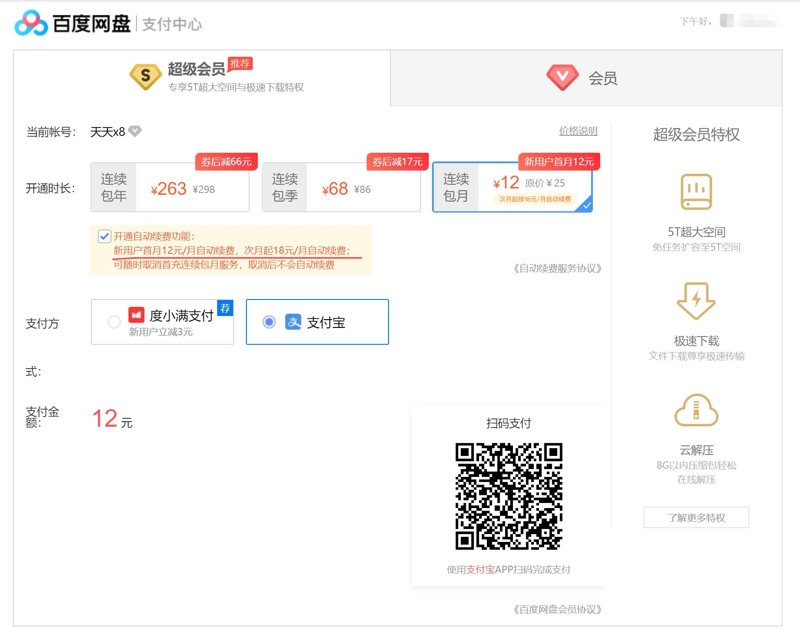Click the blue 荐 corner badge
800x637 pixels.
pyautogui.click(x=225, y=308)
